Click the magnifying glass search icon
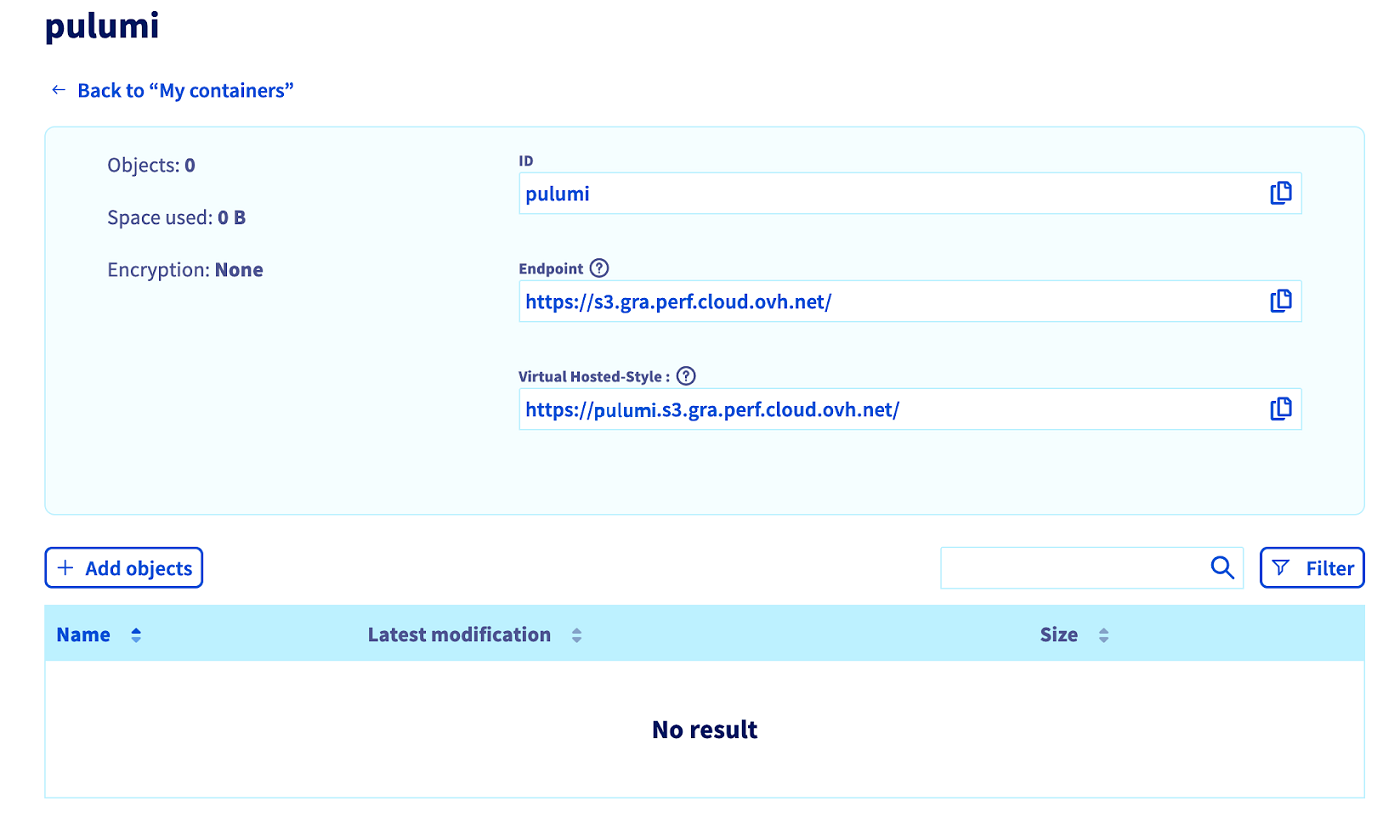Image resolution: width=1400 pixels, height=829 pixels. point(1222,568)
